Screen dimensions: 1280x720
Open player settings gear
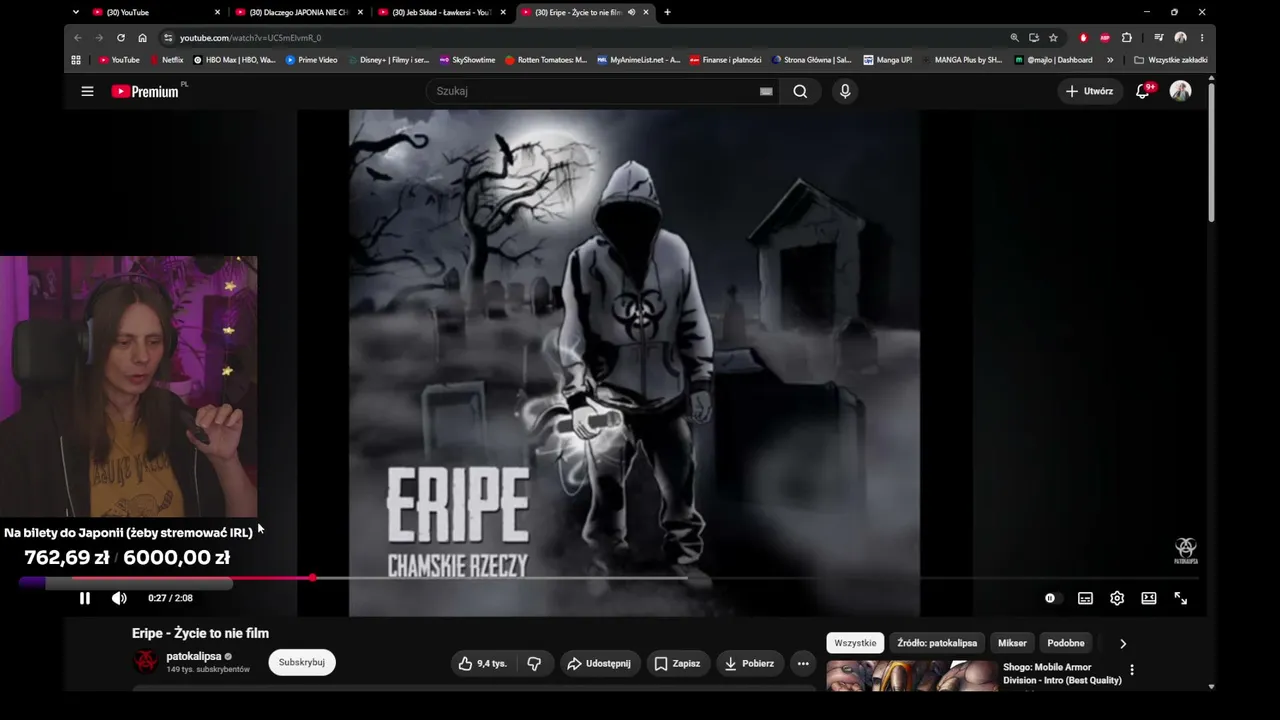(x=1117, y=598)
